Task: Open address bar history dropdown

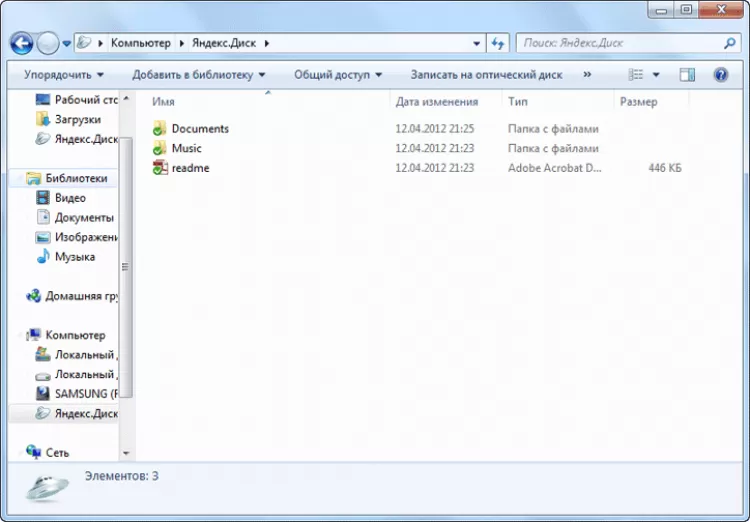Action: click(x=476, y=44)
